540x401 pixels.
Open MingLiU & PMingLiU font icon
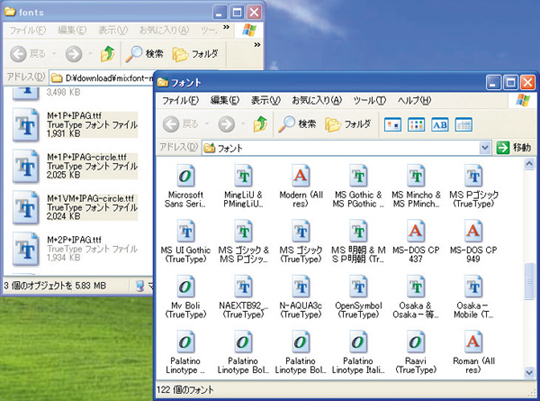point(243,176)
